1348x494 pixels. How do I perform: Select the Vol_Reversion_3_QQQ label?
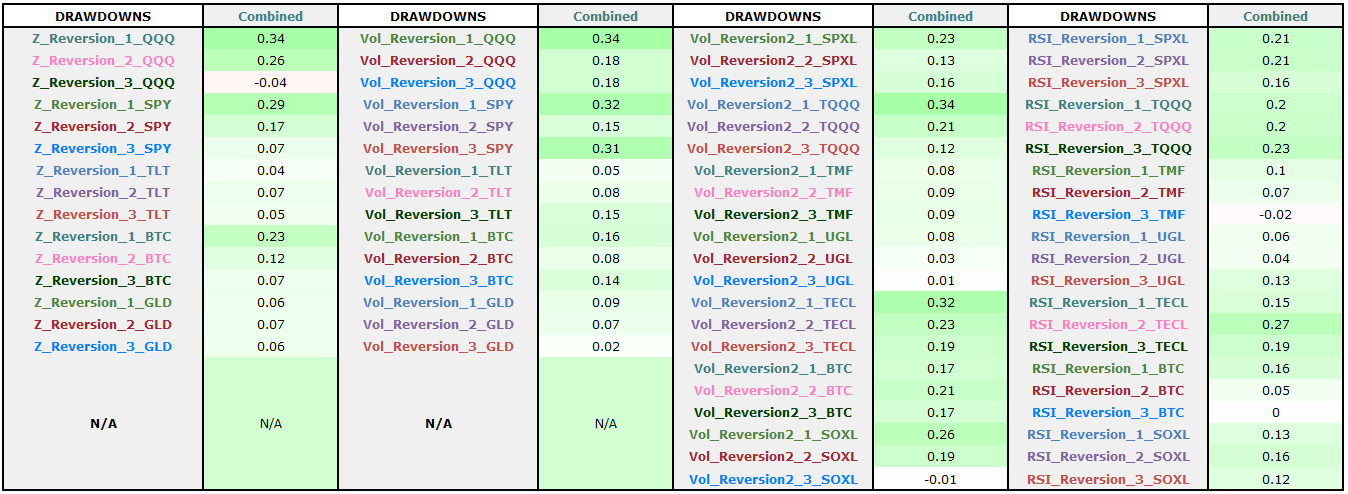click(x=438, y=82)
